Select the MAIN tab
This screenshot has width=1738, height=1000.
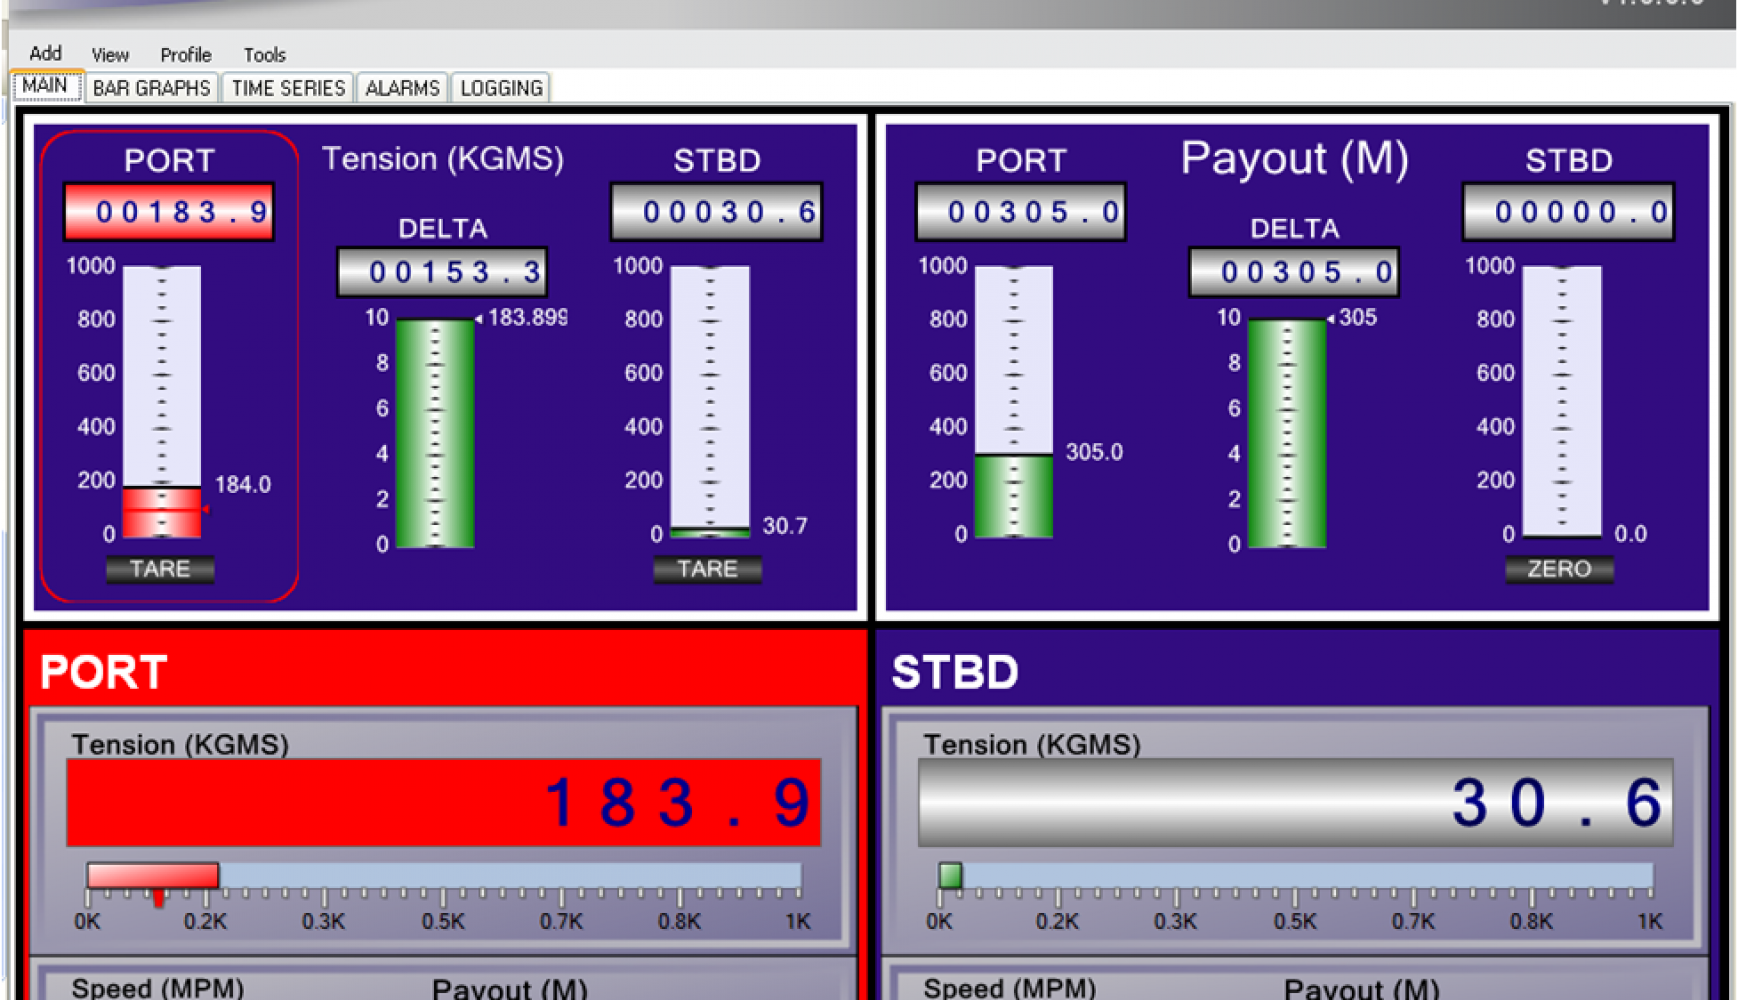coord(46,86)
